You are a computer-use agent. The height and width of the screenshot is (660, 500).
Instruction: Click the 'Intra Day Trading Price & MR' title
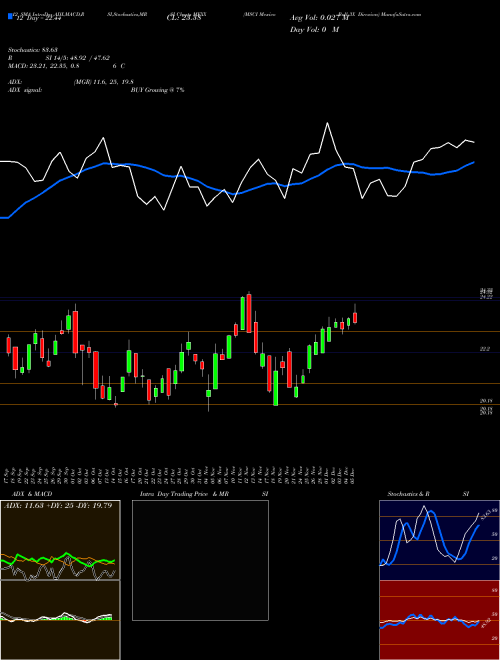184,494
